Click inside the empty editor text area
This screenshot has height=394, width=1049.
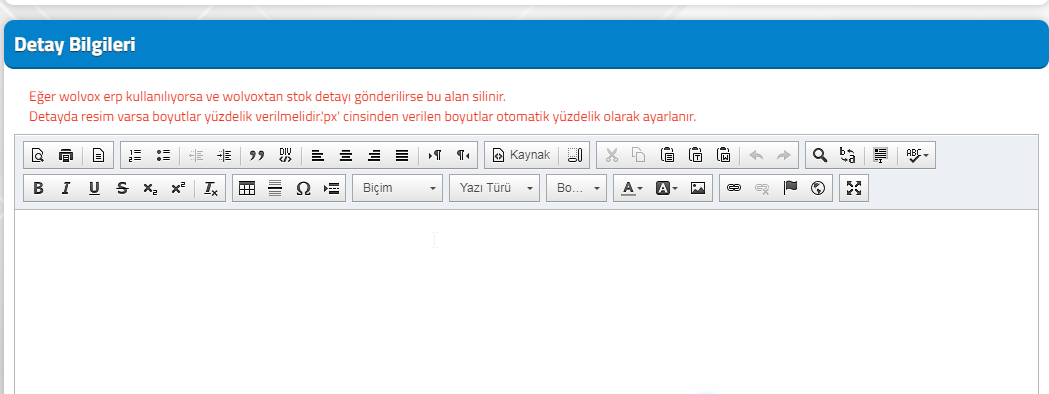(526, 301)
